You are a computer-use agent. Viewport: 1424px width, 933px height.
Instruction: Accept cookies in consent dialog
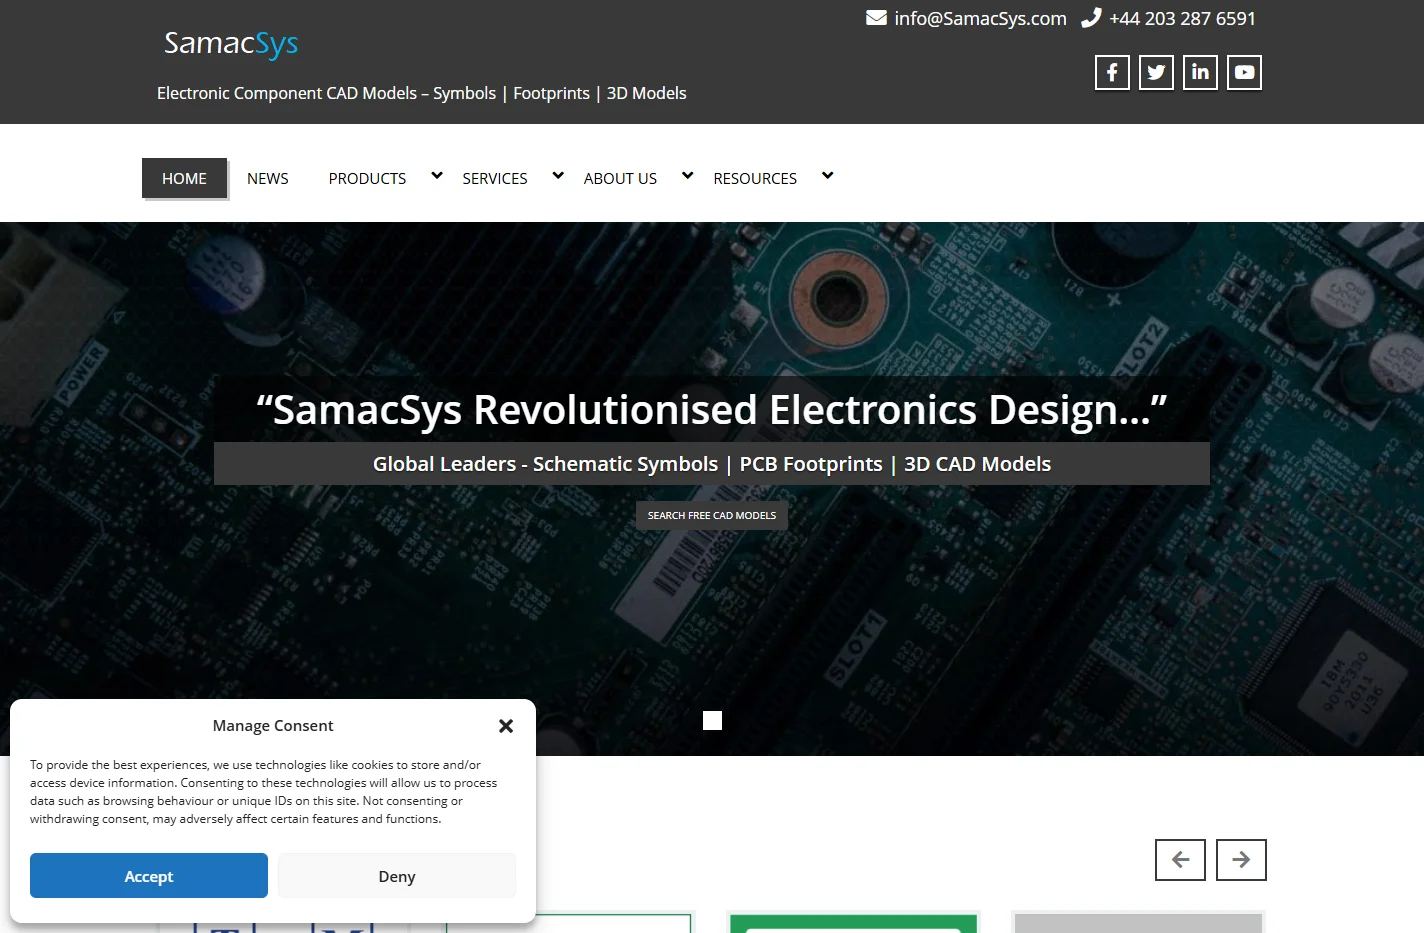[x=149, y=876]
